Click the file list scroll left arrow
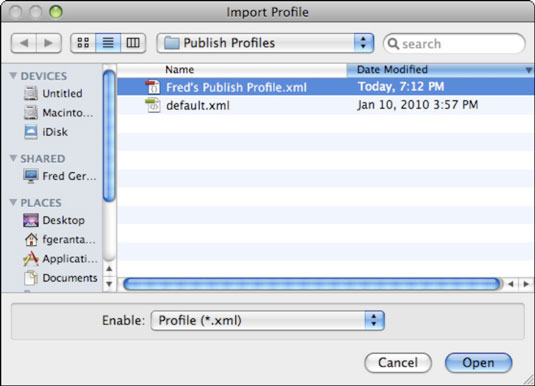 click(x=511, y=284)
